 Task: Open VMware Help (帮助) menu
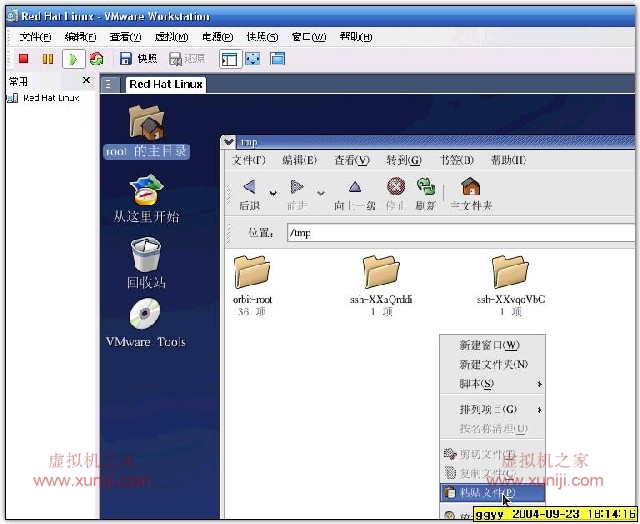coord(356,37)
